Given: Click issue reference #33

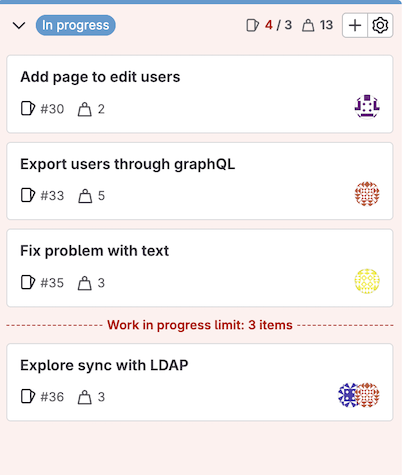Looking at the screenshot, I should click(x=52, y=196).
